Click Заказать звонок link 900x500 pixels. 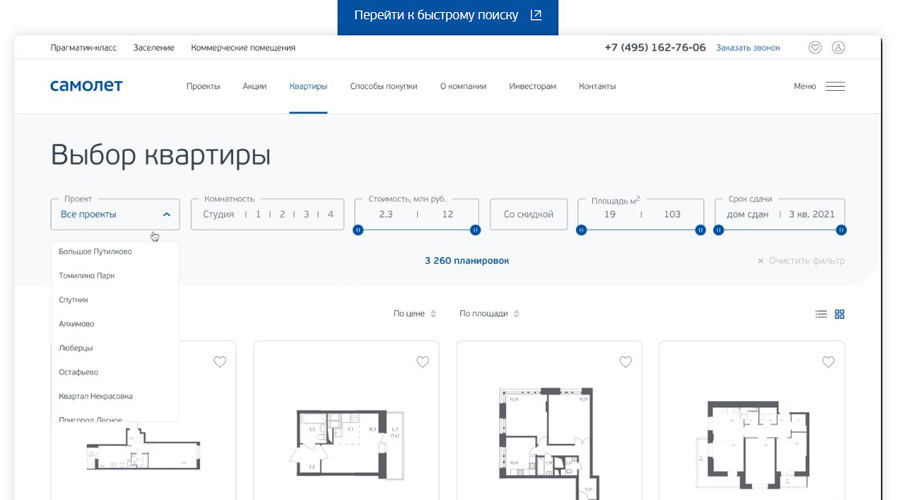coord(748,48)
